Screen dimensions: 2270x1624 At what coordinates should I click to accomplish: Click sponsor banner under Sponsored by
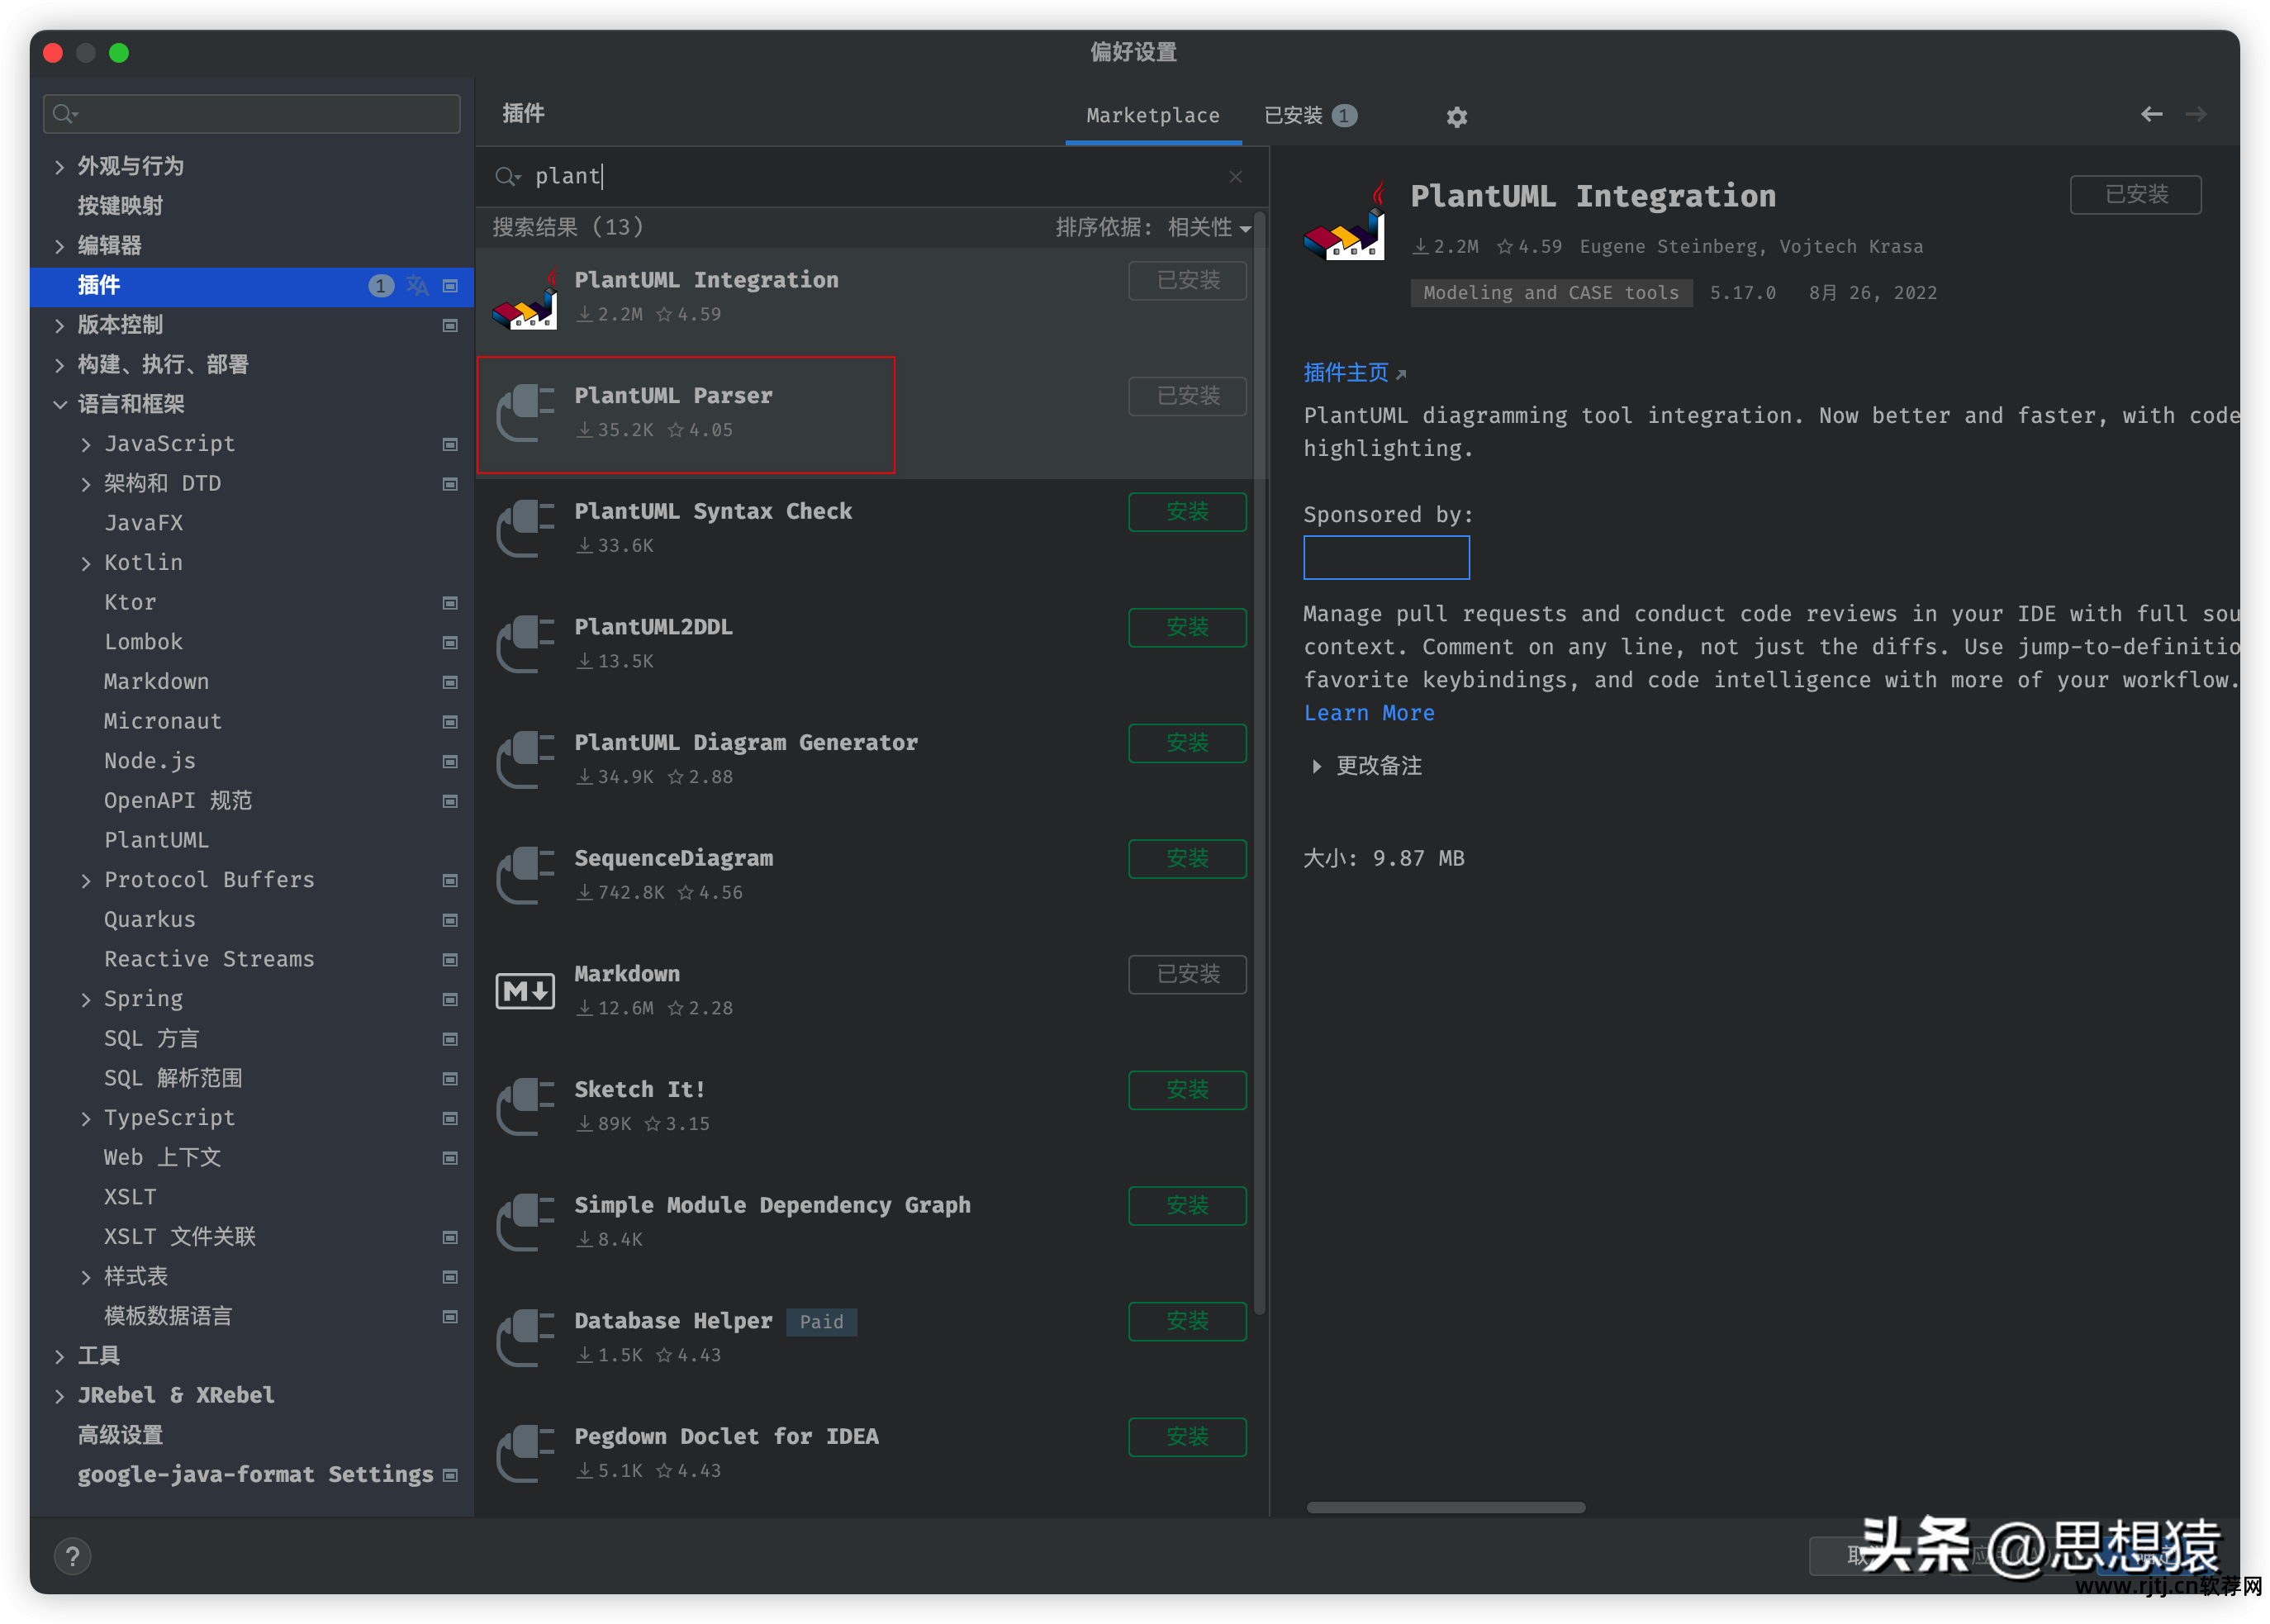pyautogui.click(x=1386, y=557)
